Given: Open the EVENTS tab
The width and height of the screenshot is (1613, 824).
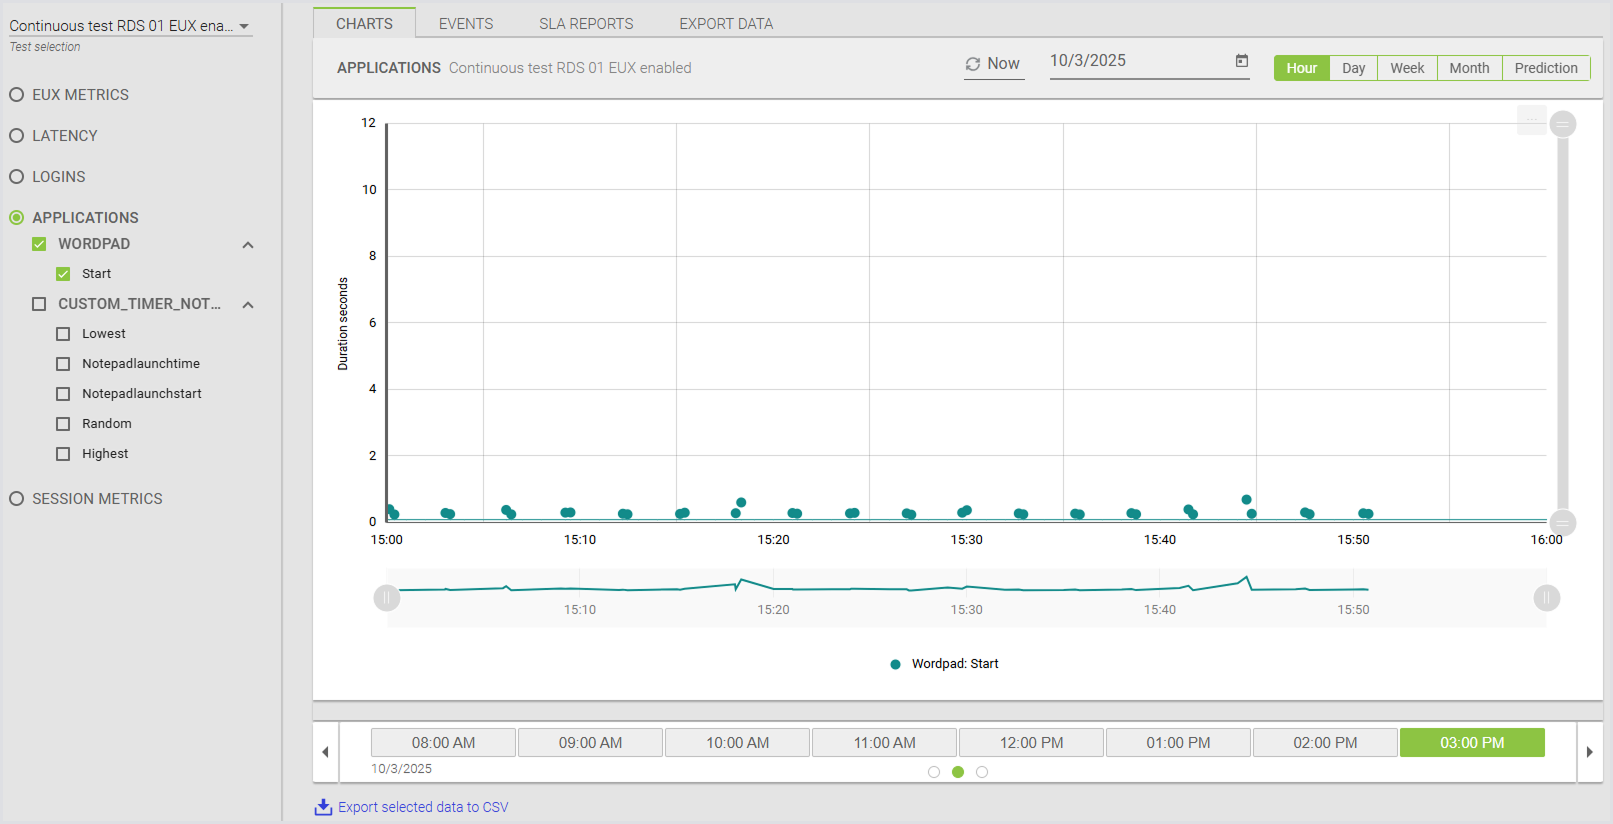Looking at the screenshot, I should tap(465, 23).
